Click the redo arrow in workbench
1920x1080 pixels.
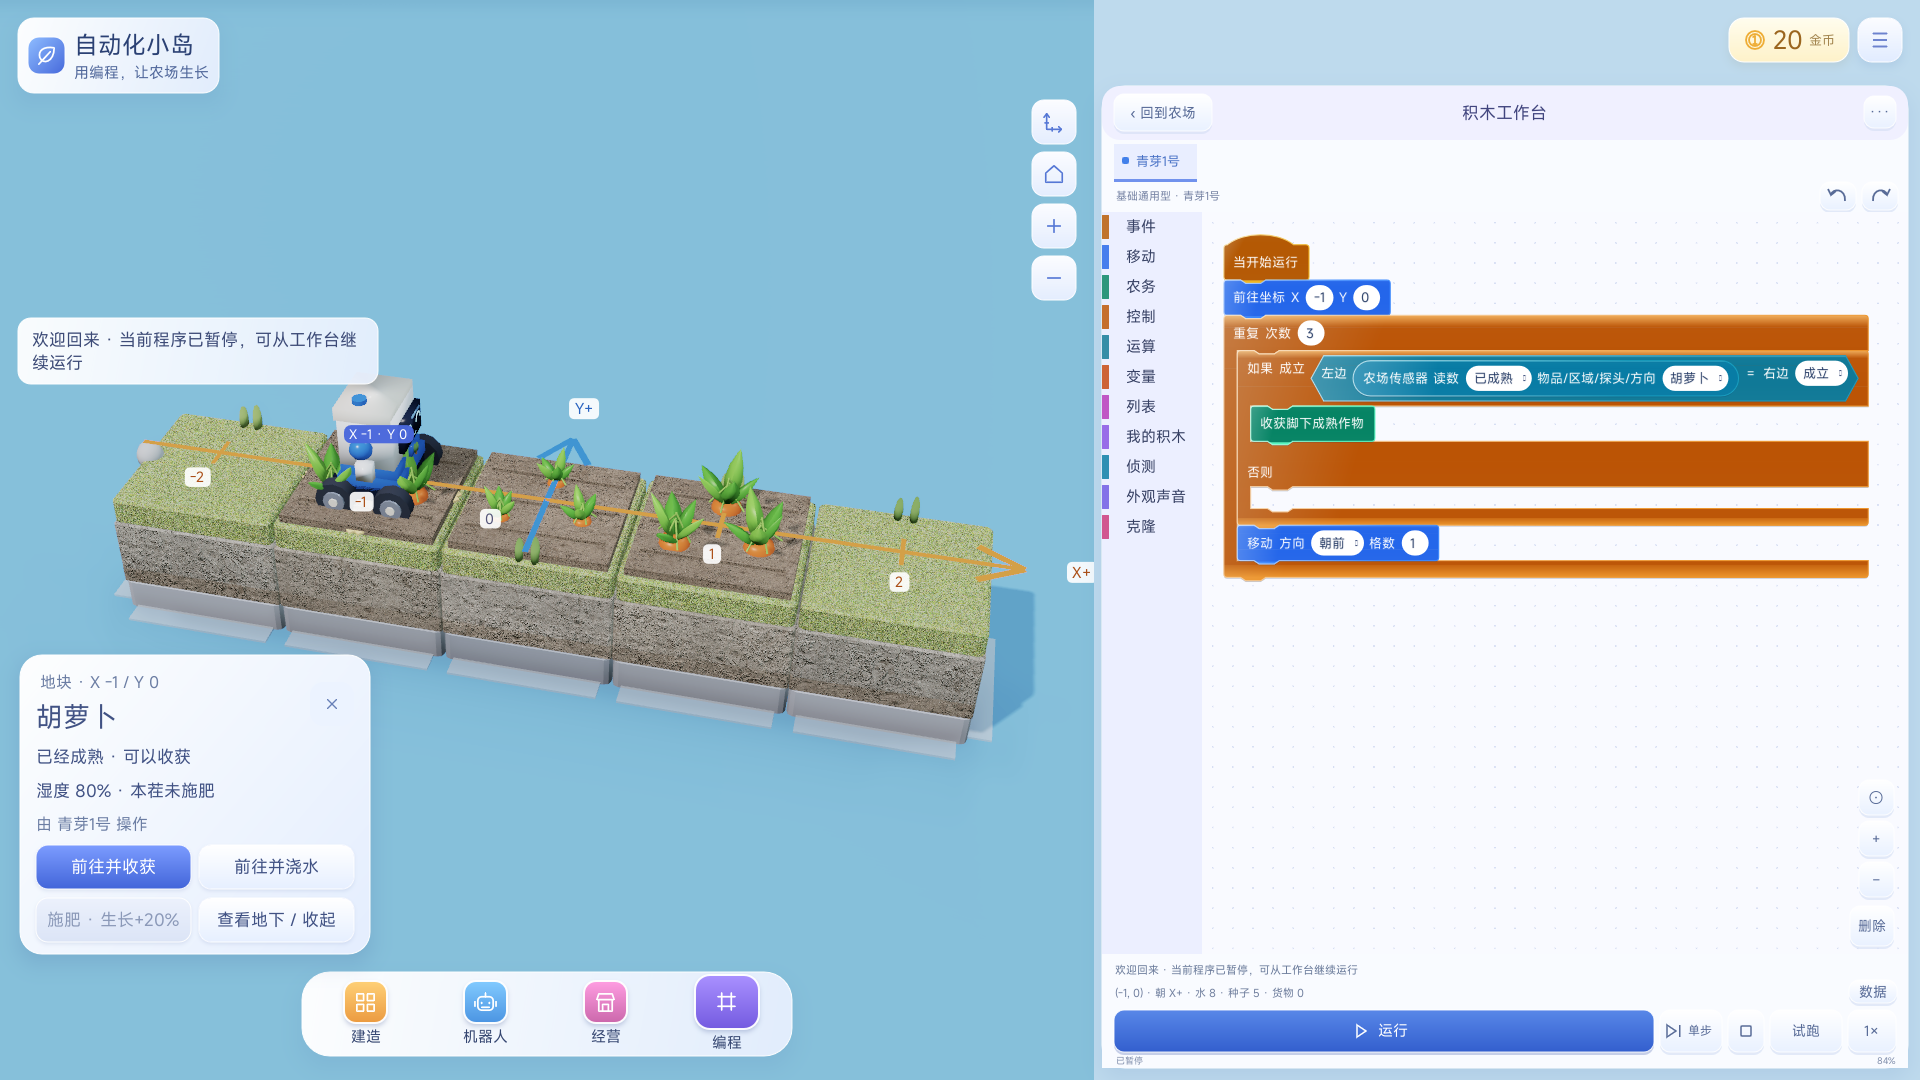[x=1880, y=195]
